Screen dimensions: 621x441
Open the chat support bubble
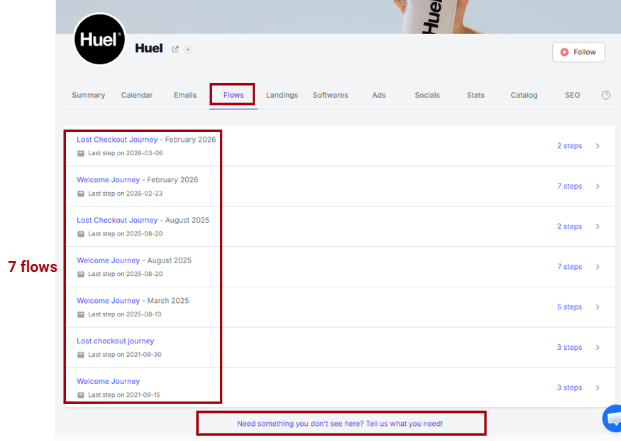pyautogui.click(x=612, y=418)
